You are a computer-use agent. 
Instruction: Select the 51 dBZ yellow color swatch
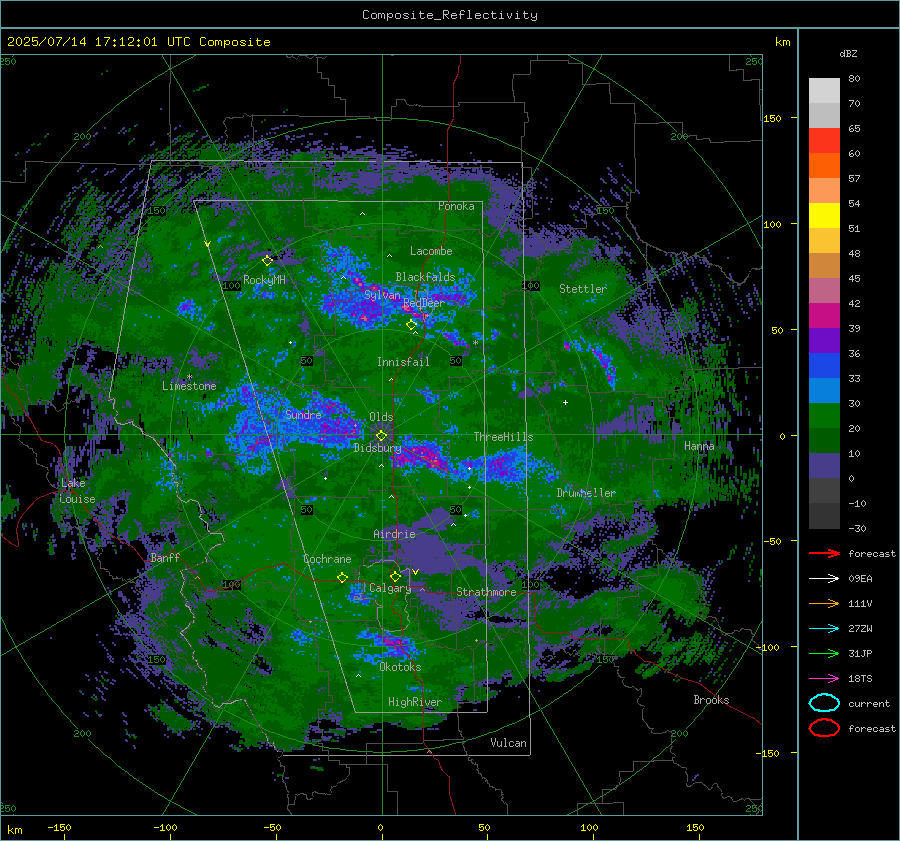(x=824, y=215)
